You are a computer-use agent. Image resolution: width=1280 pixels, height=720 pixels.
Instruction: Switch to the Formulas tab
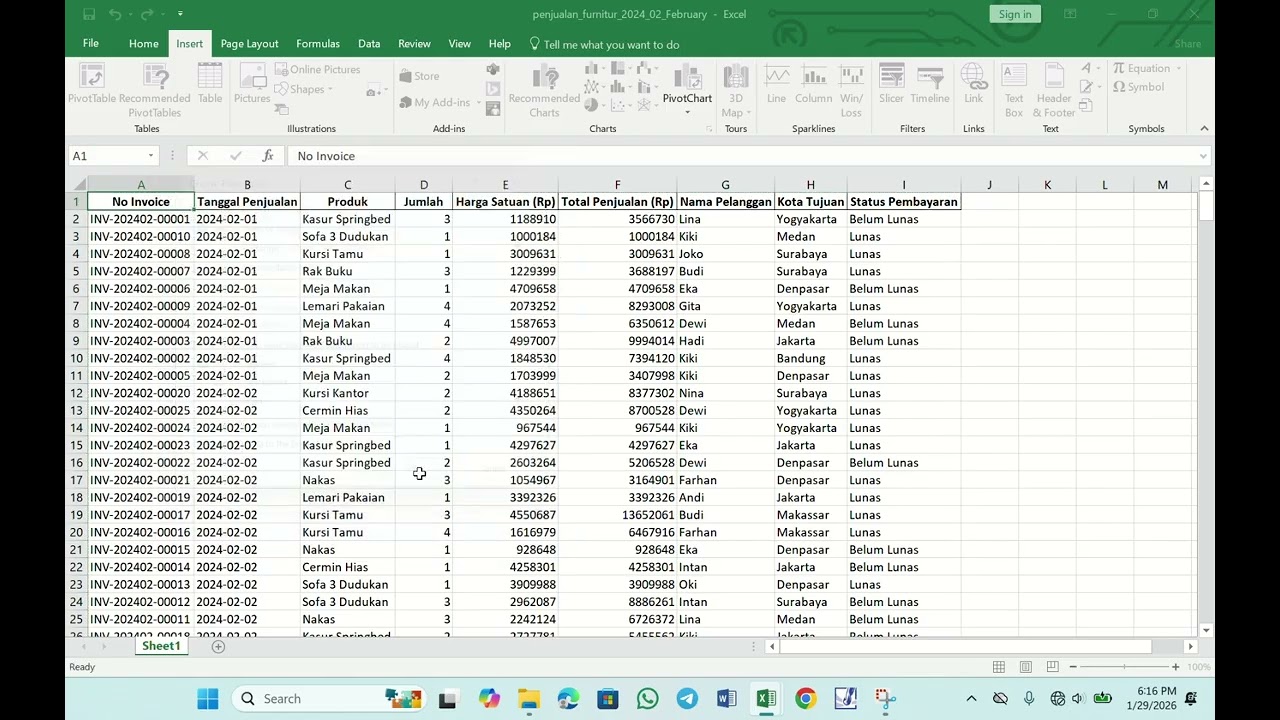click(x=318, y=44)
